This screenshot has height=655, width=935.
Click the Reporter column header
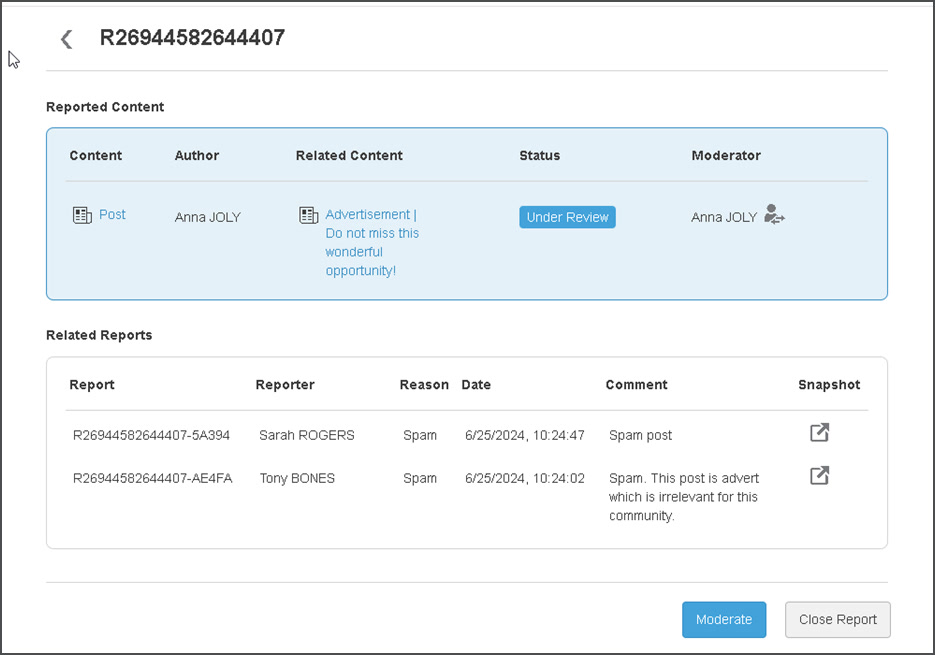[x=285, y=384]
